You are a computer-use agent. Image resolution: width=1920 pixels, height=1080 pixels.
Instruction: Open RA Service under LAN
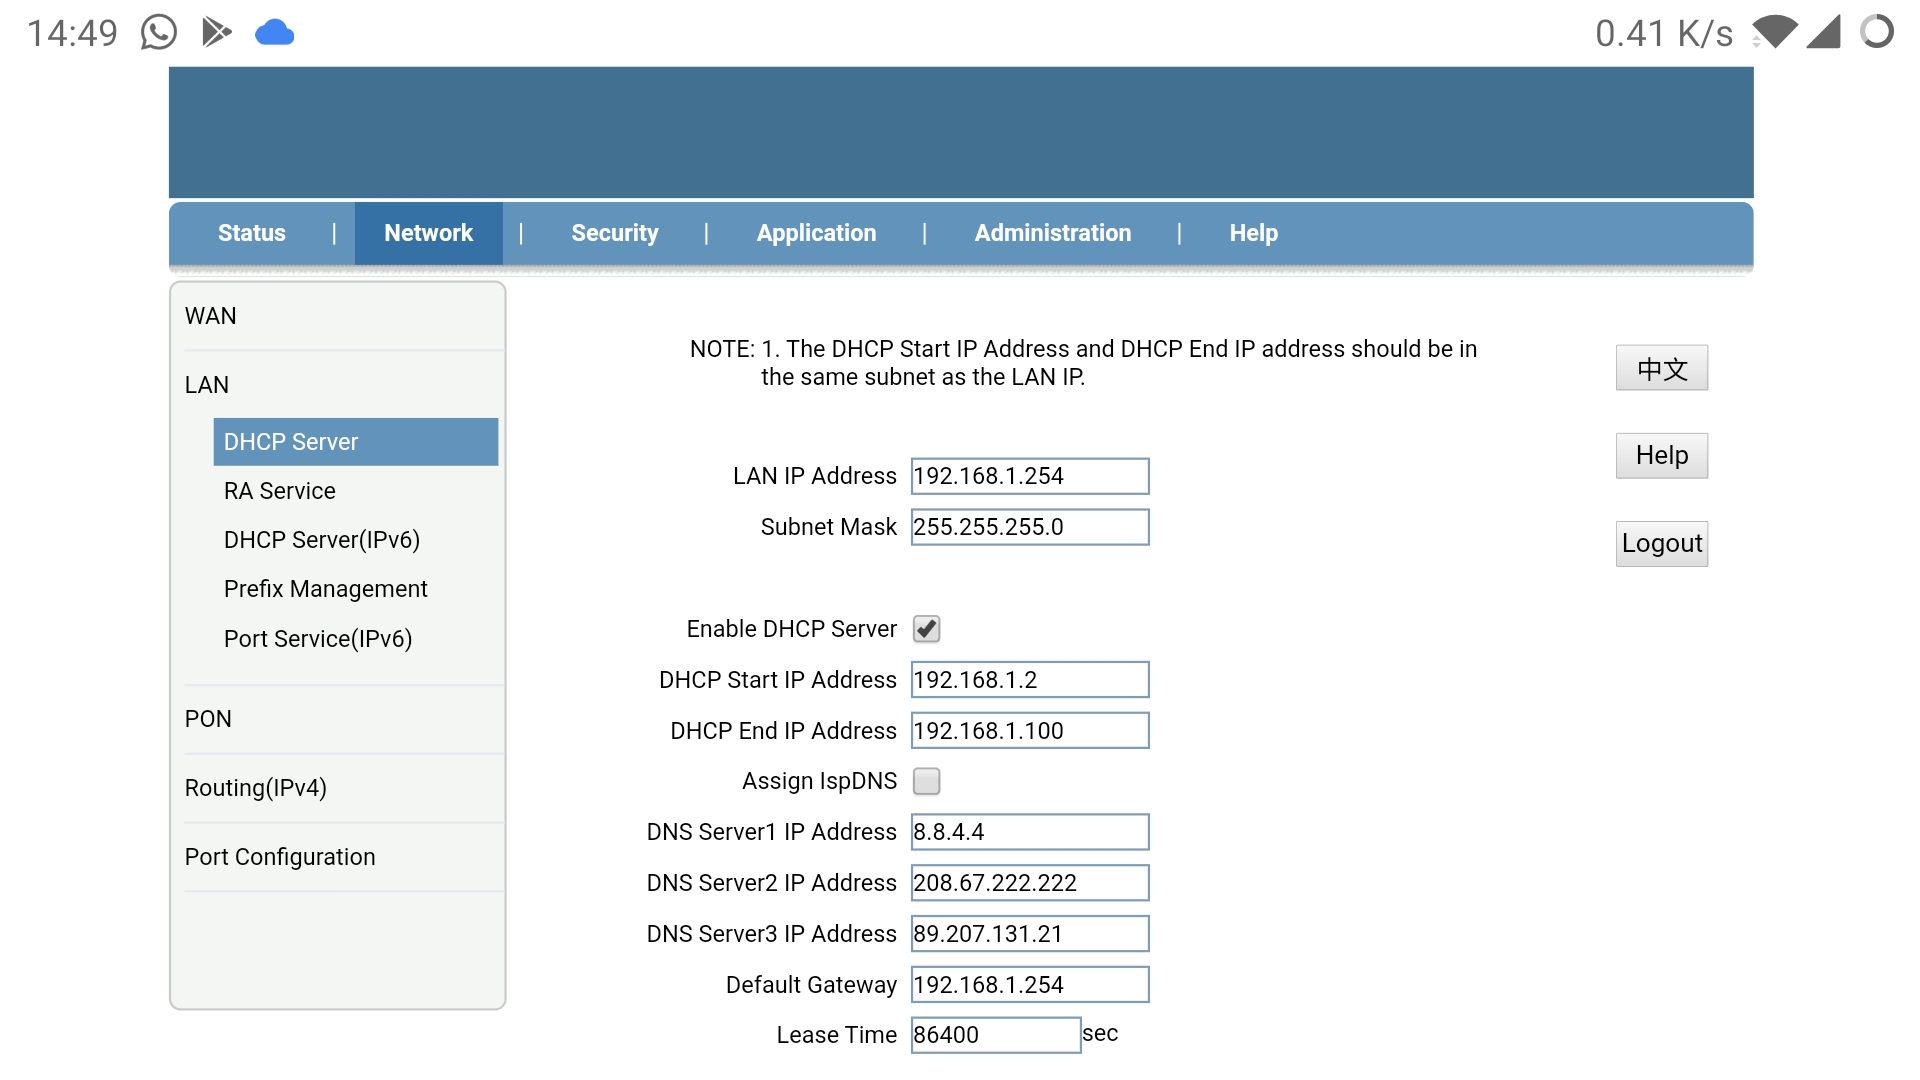click(x=280, y=491)
